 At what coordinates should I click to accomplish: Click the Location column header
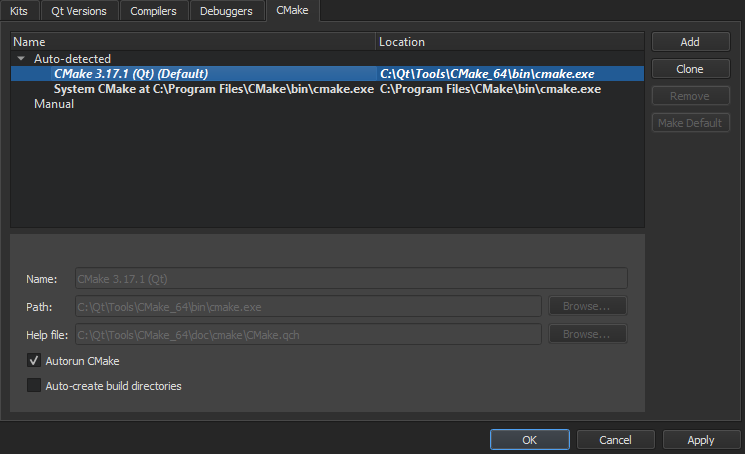pos(508,42)
